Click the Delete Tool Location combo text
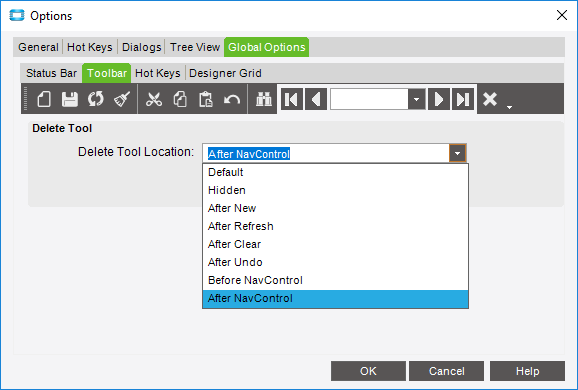Image resolution: width=578 pixels, height=390 pixels. click(249, 154)
